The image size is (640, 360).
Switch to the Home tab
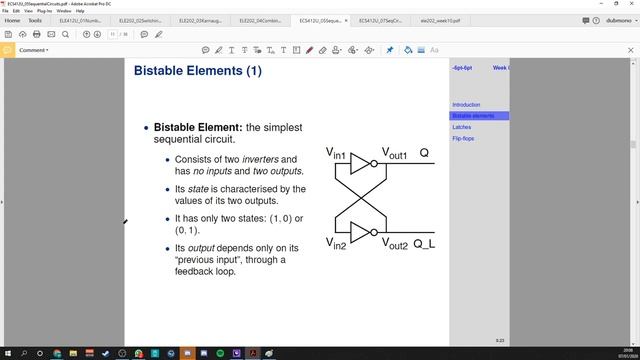12,20
